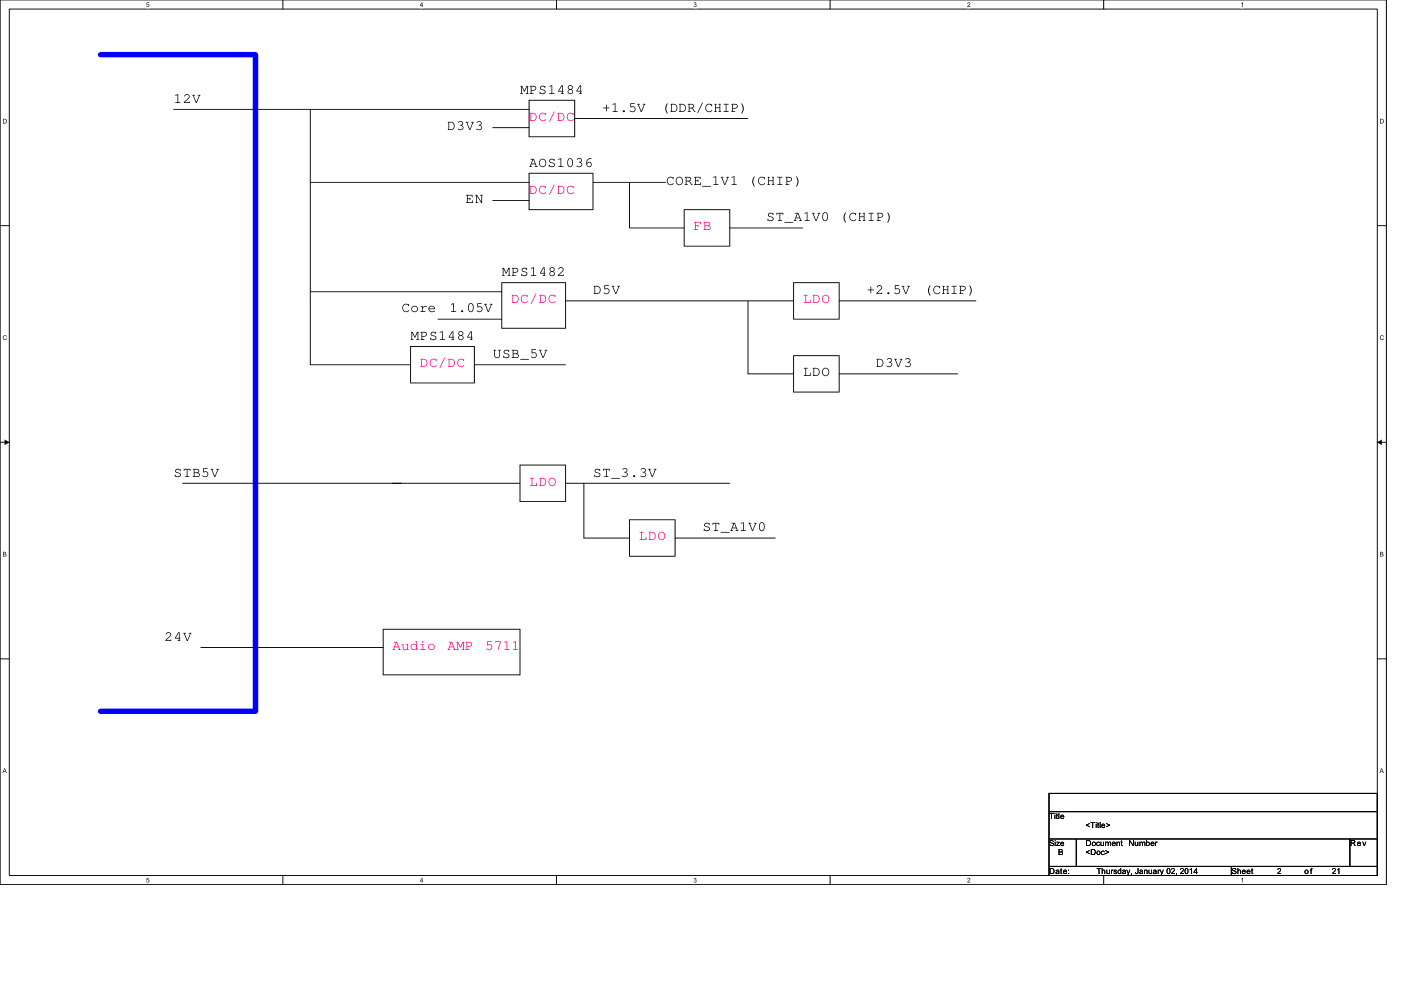Click the 12V net label
This screenshot has height=993, width=1404.
187,99
